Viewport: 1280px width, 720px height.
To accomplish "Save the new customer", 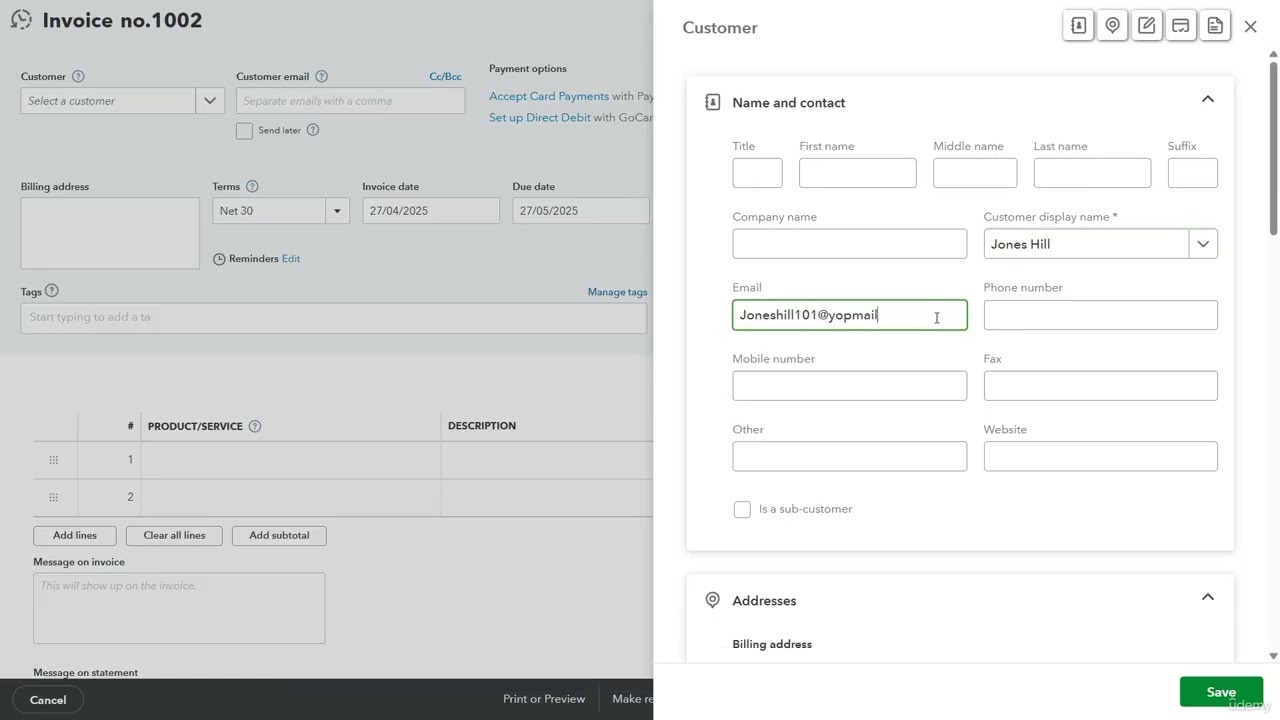I will click(1221, 692).
